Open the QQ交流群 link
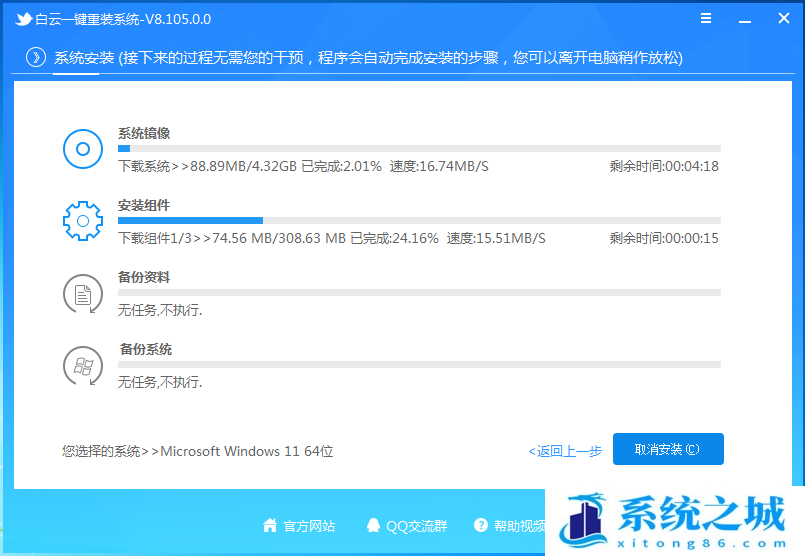 tap(416, 526)
